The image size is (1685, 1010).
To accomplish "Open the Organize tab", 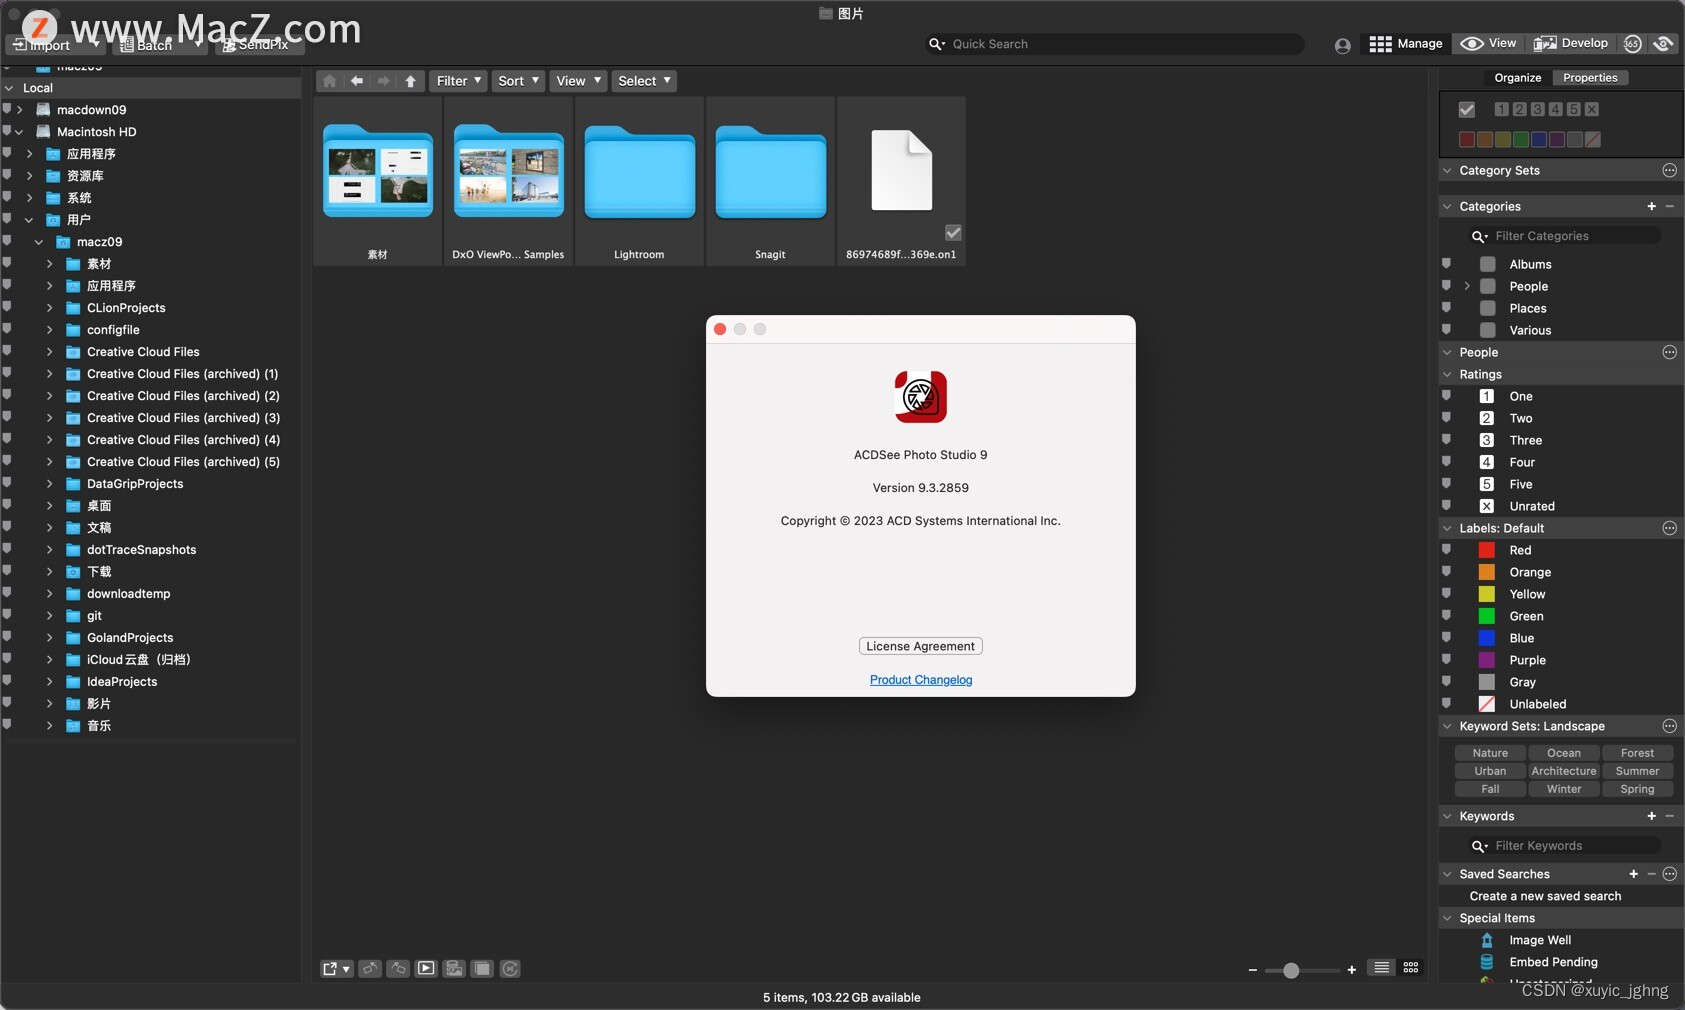I will tap(1518, 78).
